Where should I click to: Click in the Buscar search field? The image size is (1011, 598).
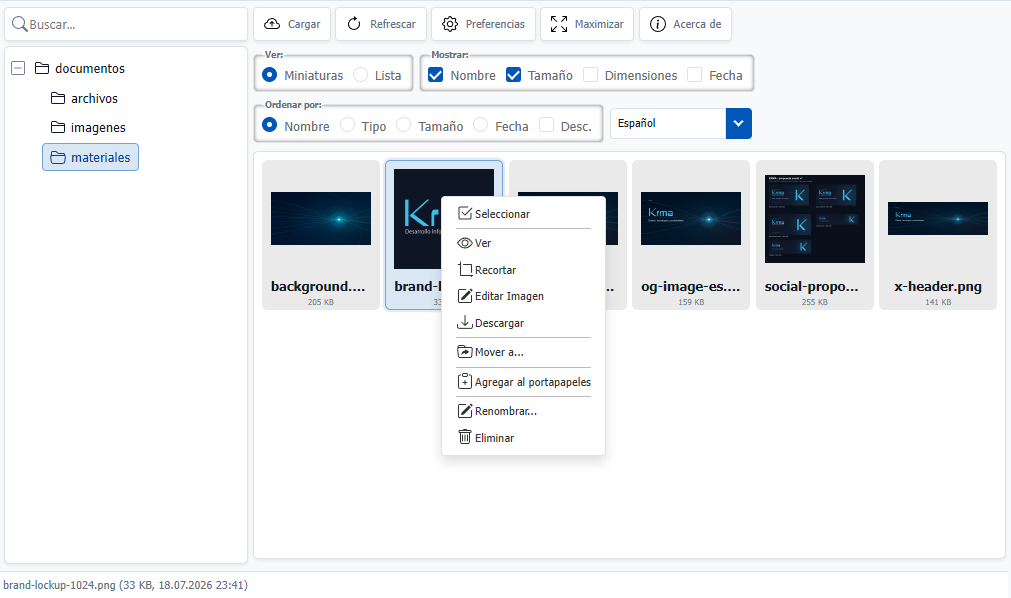click(126, 25)
